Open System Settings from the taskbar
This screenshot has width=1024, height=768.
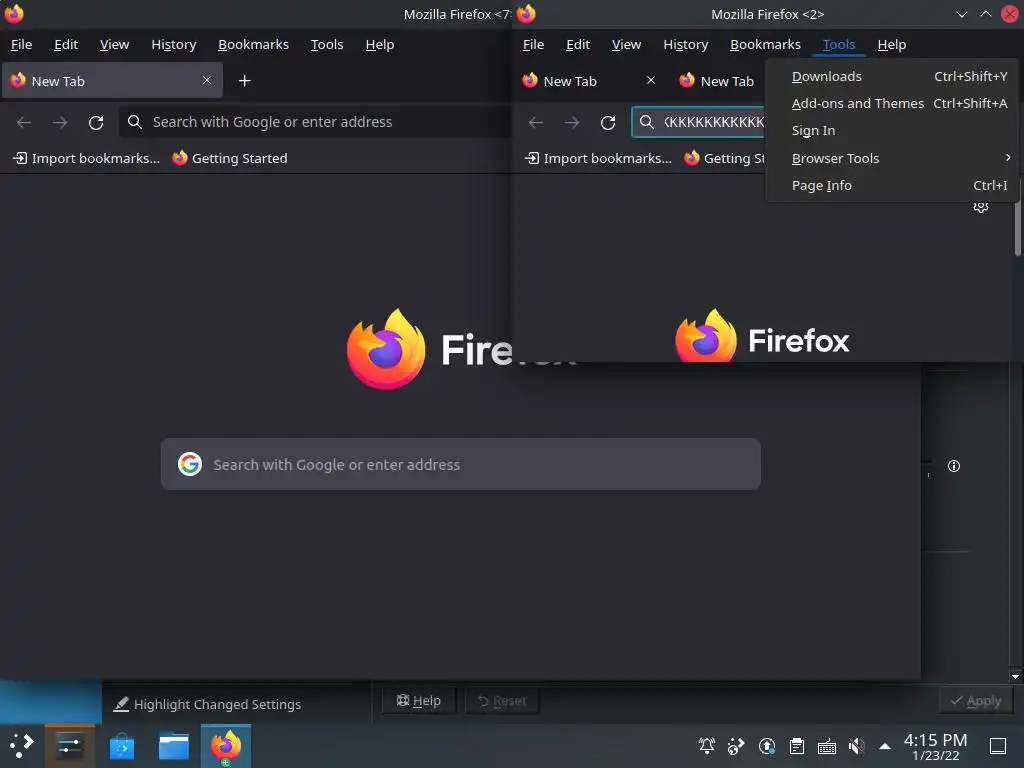pyautogui.click(x=70, y=745)
